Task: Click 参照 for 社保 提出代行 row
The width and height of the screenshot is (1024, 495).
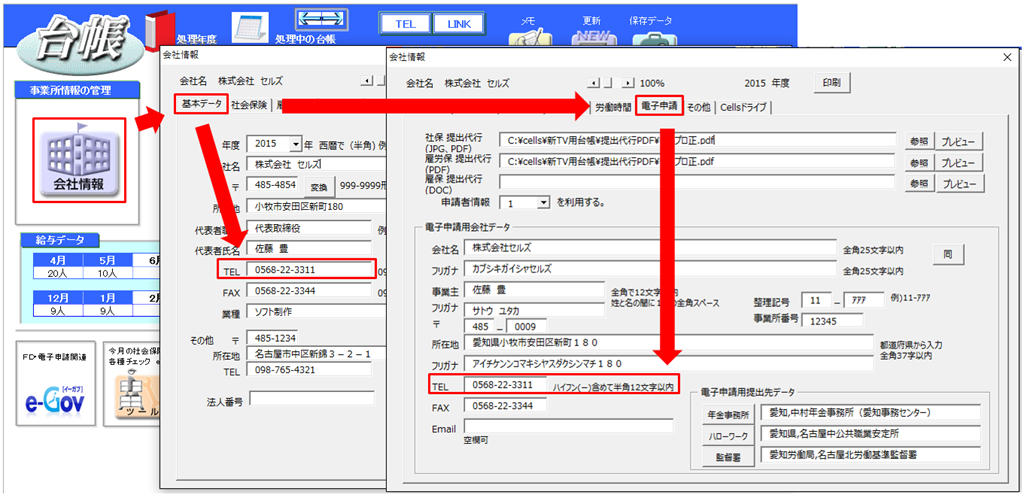Action: tap(918, 141)
